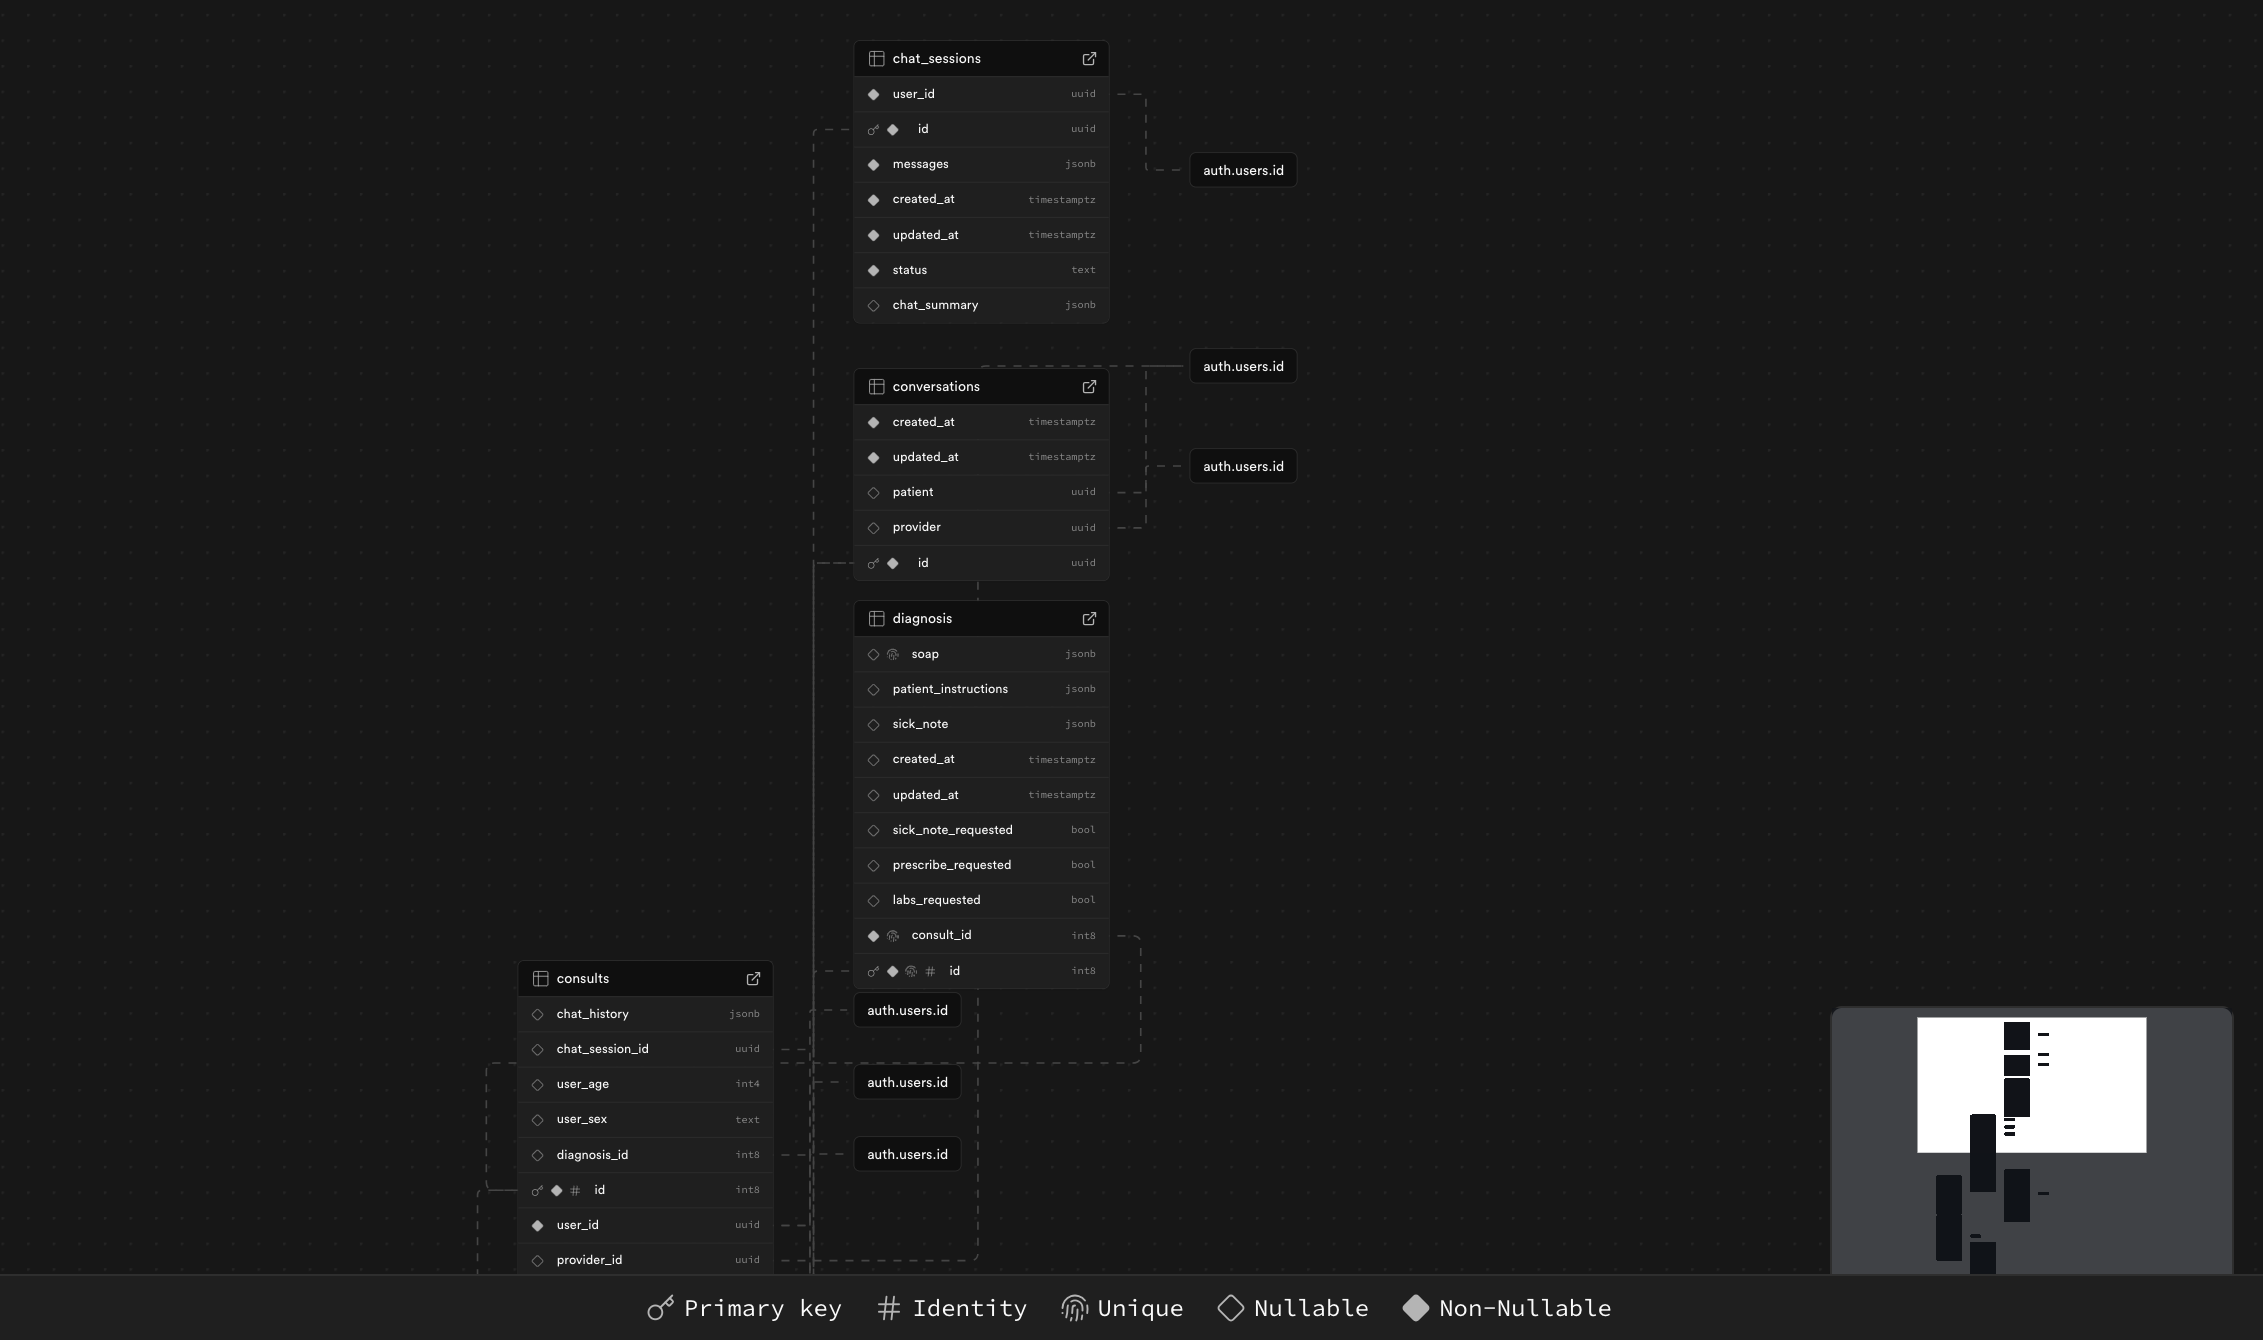Screen dimensions: 2263x1340
Task: Click the primary key icon on chat_sessions id row
Action: (872, 129)
